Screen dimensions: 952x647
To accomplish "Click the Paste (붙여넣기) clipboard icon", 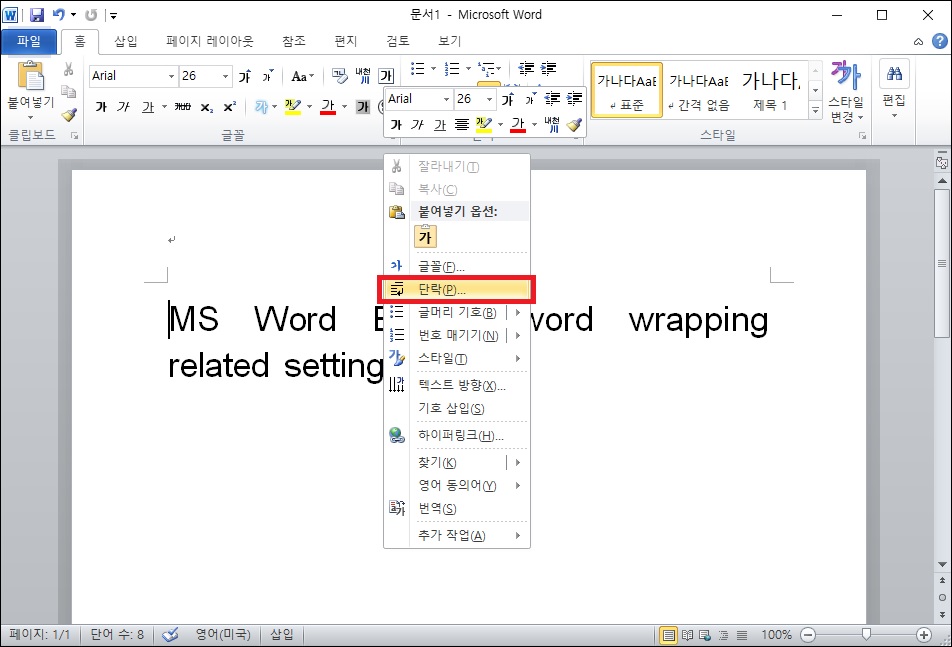I will click(31, 76).
